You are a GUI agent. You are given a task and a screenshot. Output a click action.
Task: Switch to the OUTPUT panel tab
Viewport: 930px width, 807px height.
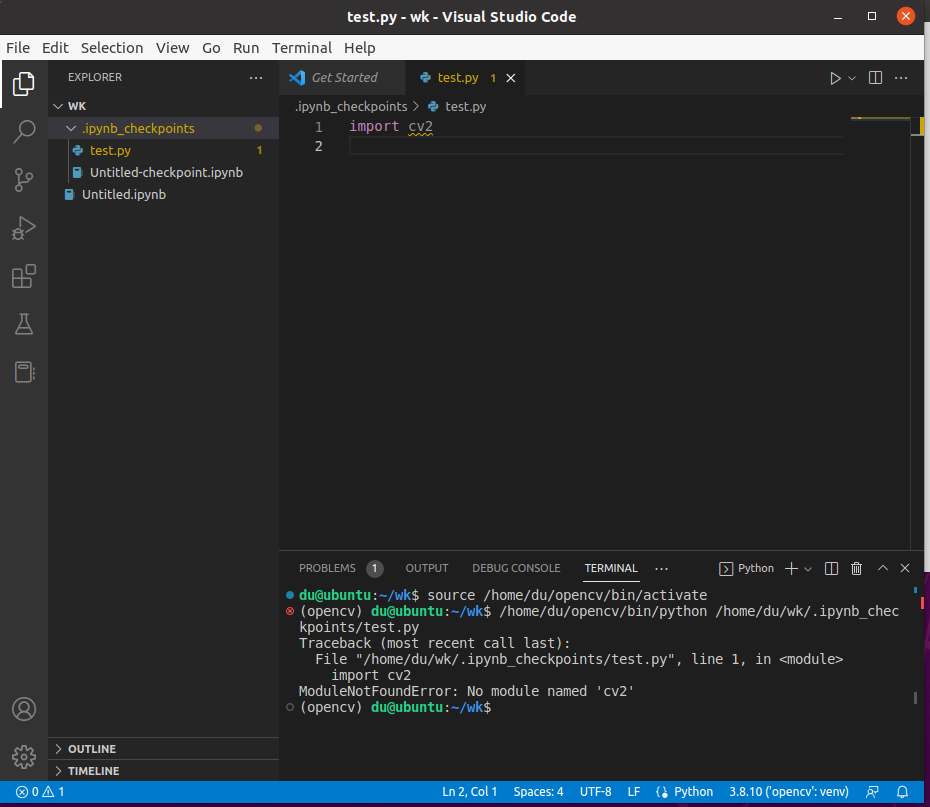427,569
